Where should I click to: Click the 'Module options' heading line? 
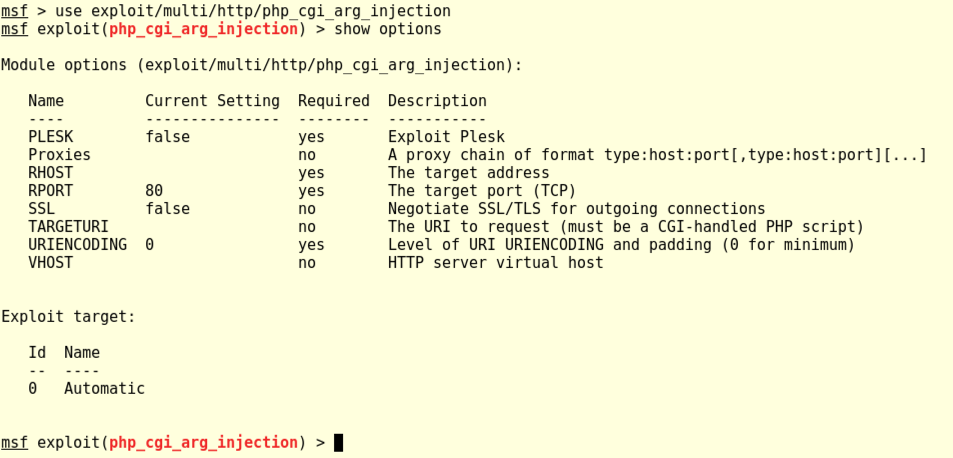click(x=261, y=65)
